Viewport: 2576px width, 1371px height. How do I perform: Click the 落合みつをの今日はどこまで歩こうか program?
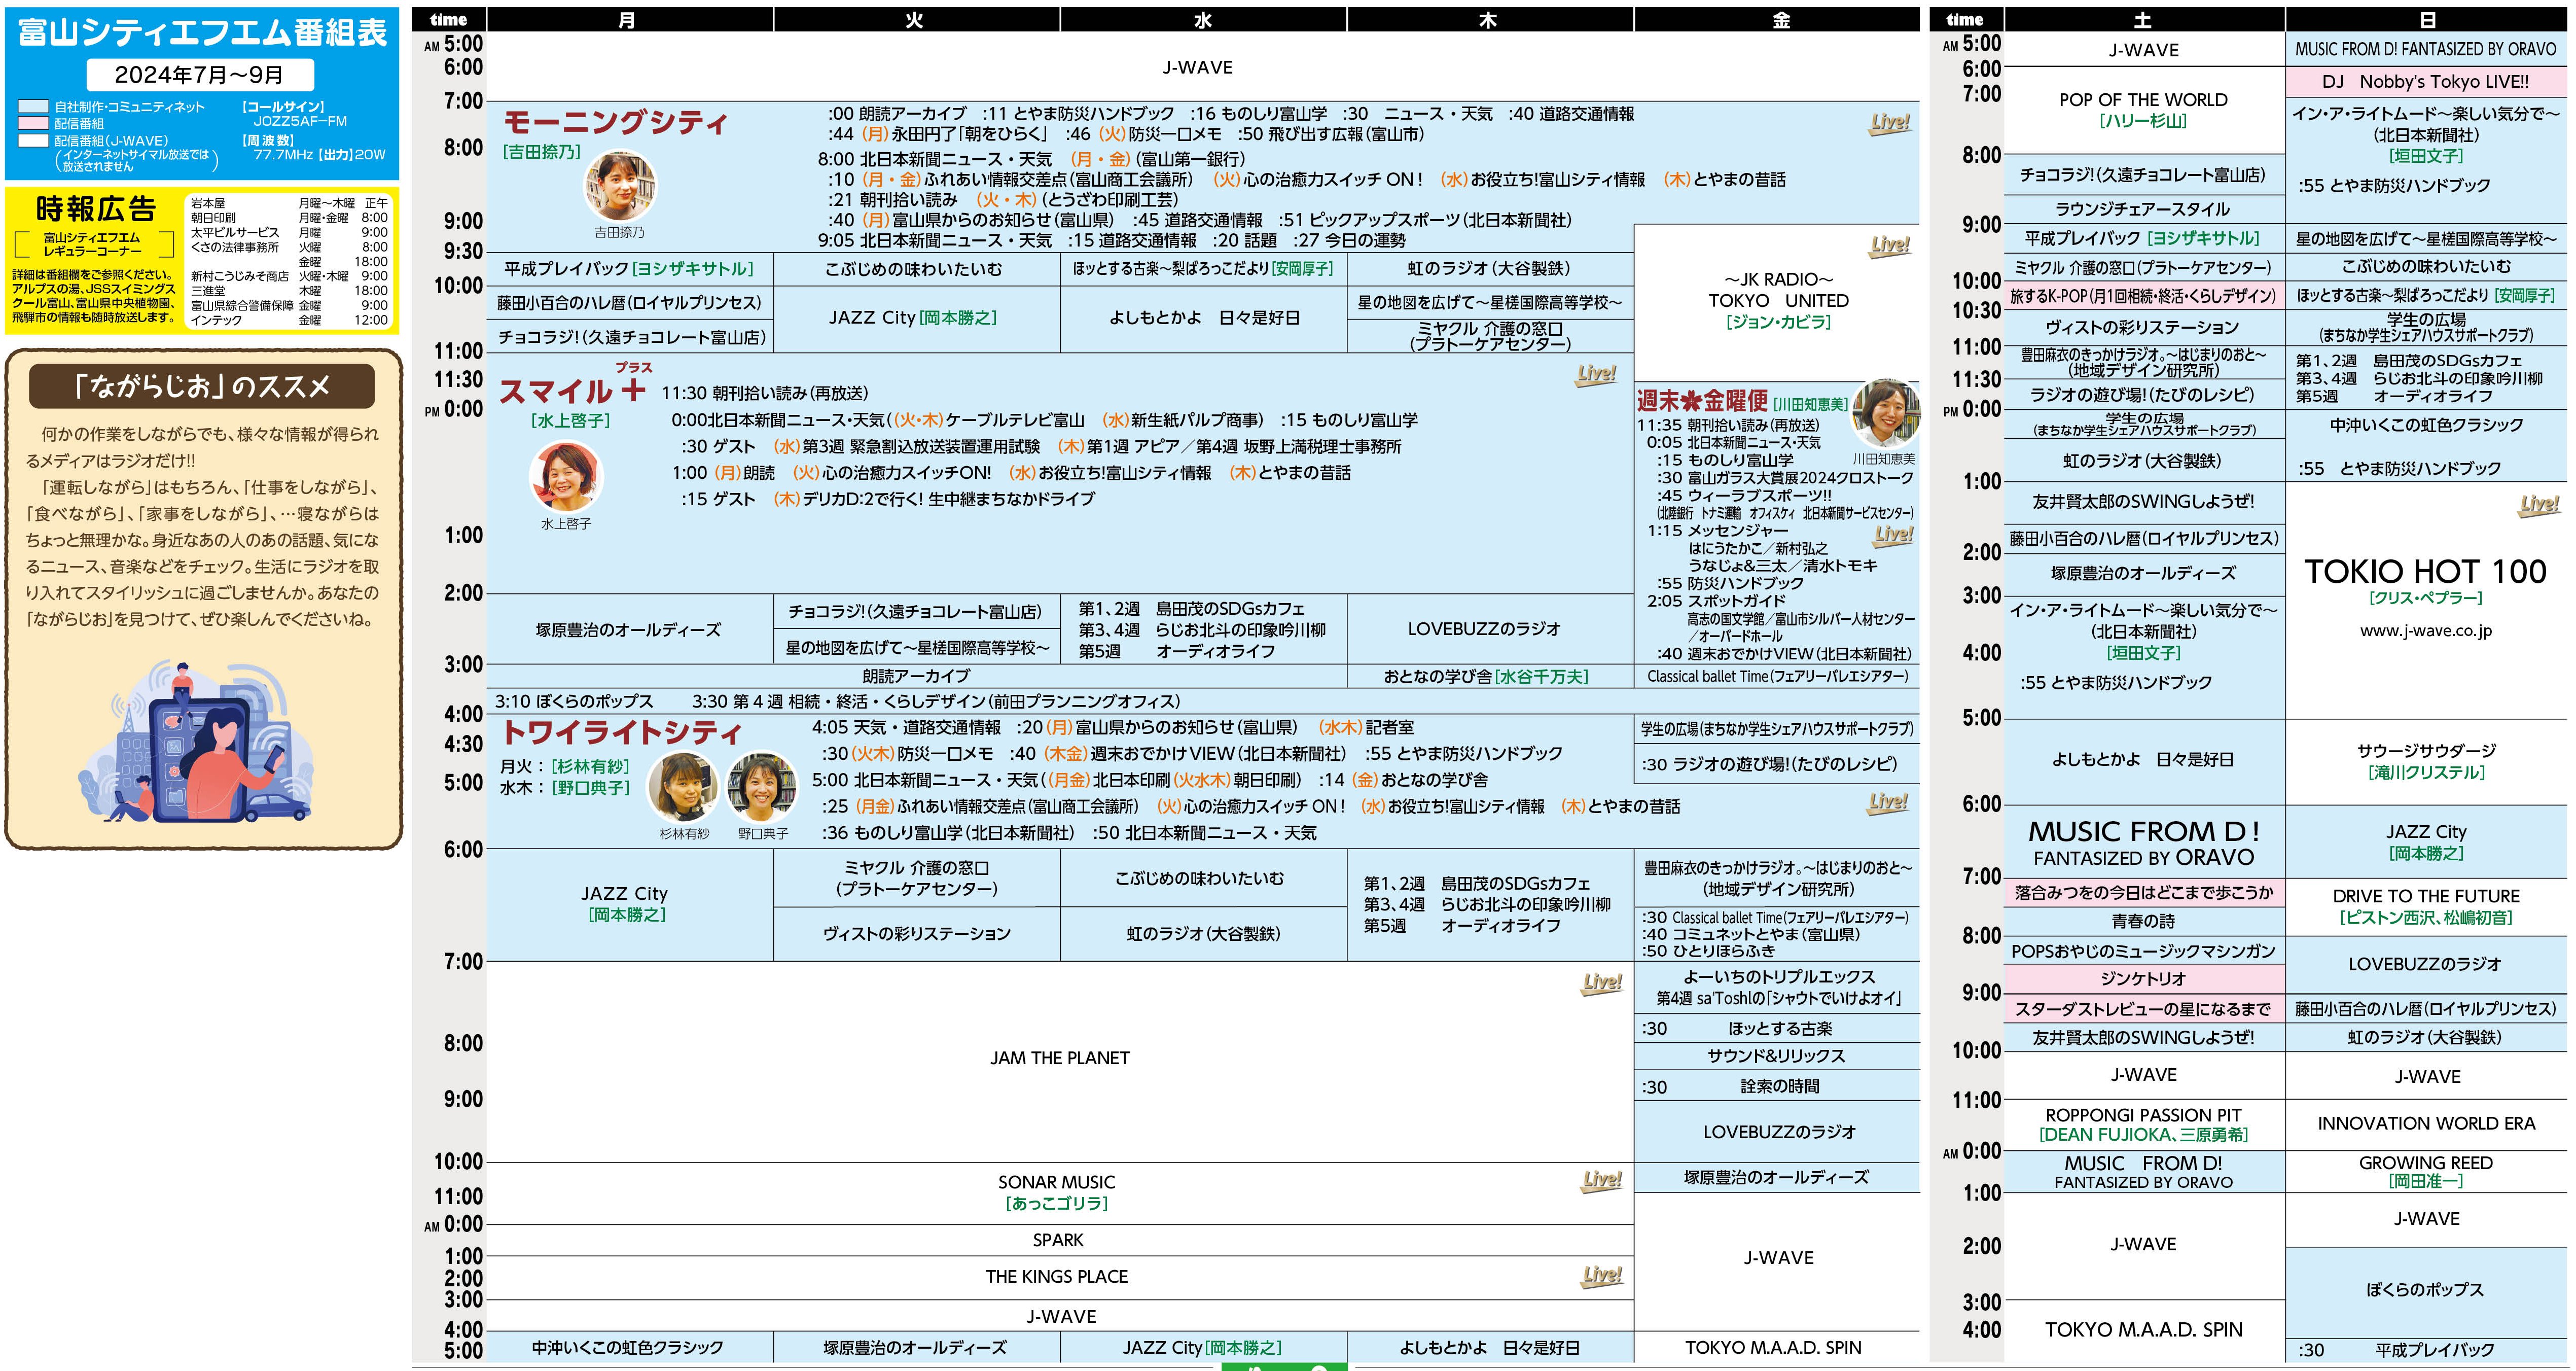pos(2144,893)
